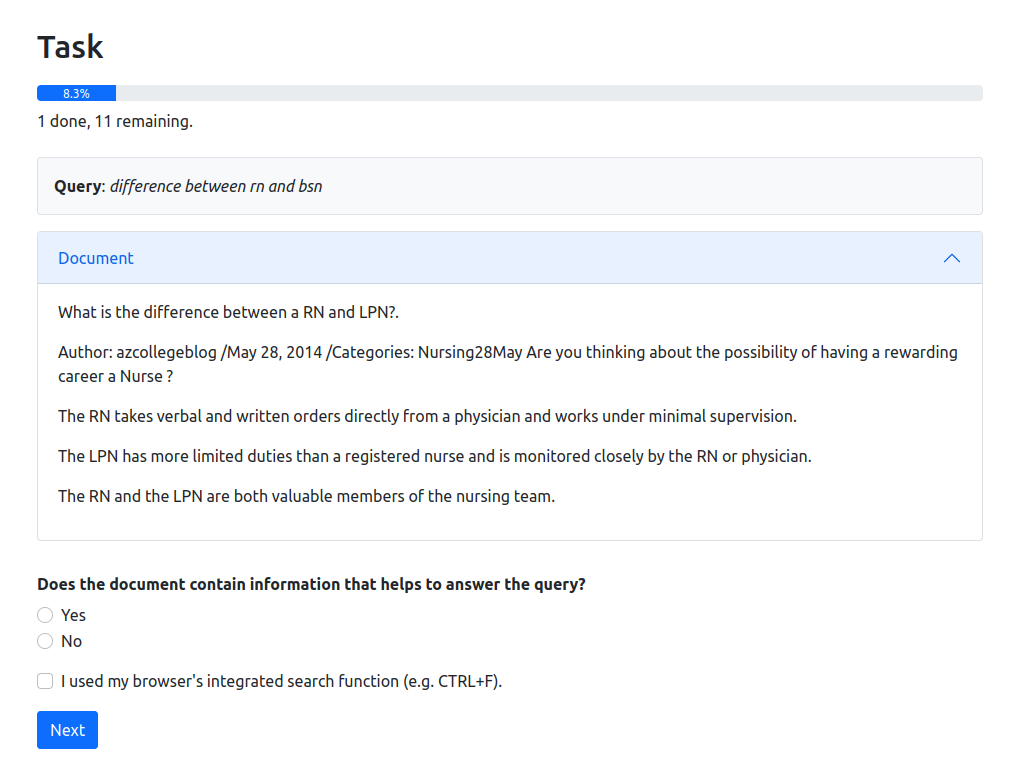
Task: Collapse the Document panel using the chevron icon
Action: pos(951,258)
